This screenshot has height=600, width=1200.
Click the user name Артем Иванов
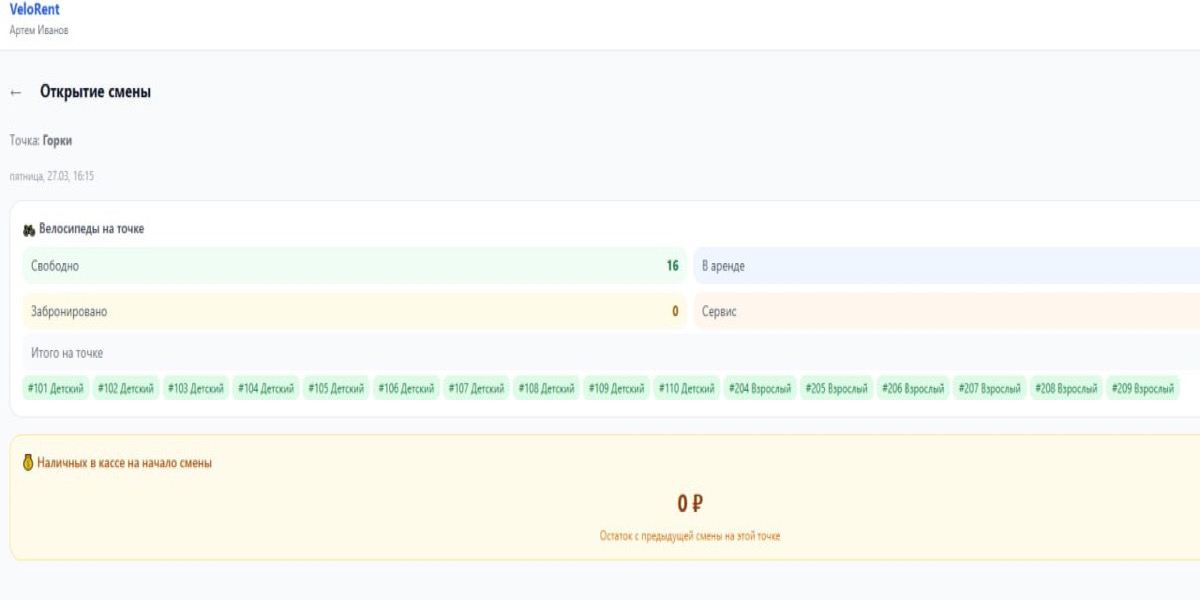[x=39, y=30]
